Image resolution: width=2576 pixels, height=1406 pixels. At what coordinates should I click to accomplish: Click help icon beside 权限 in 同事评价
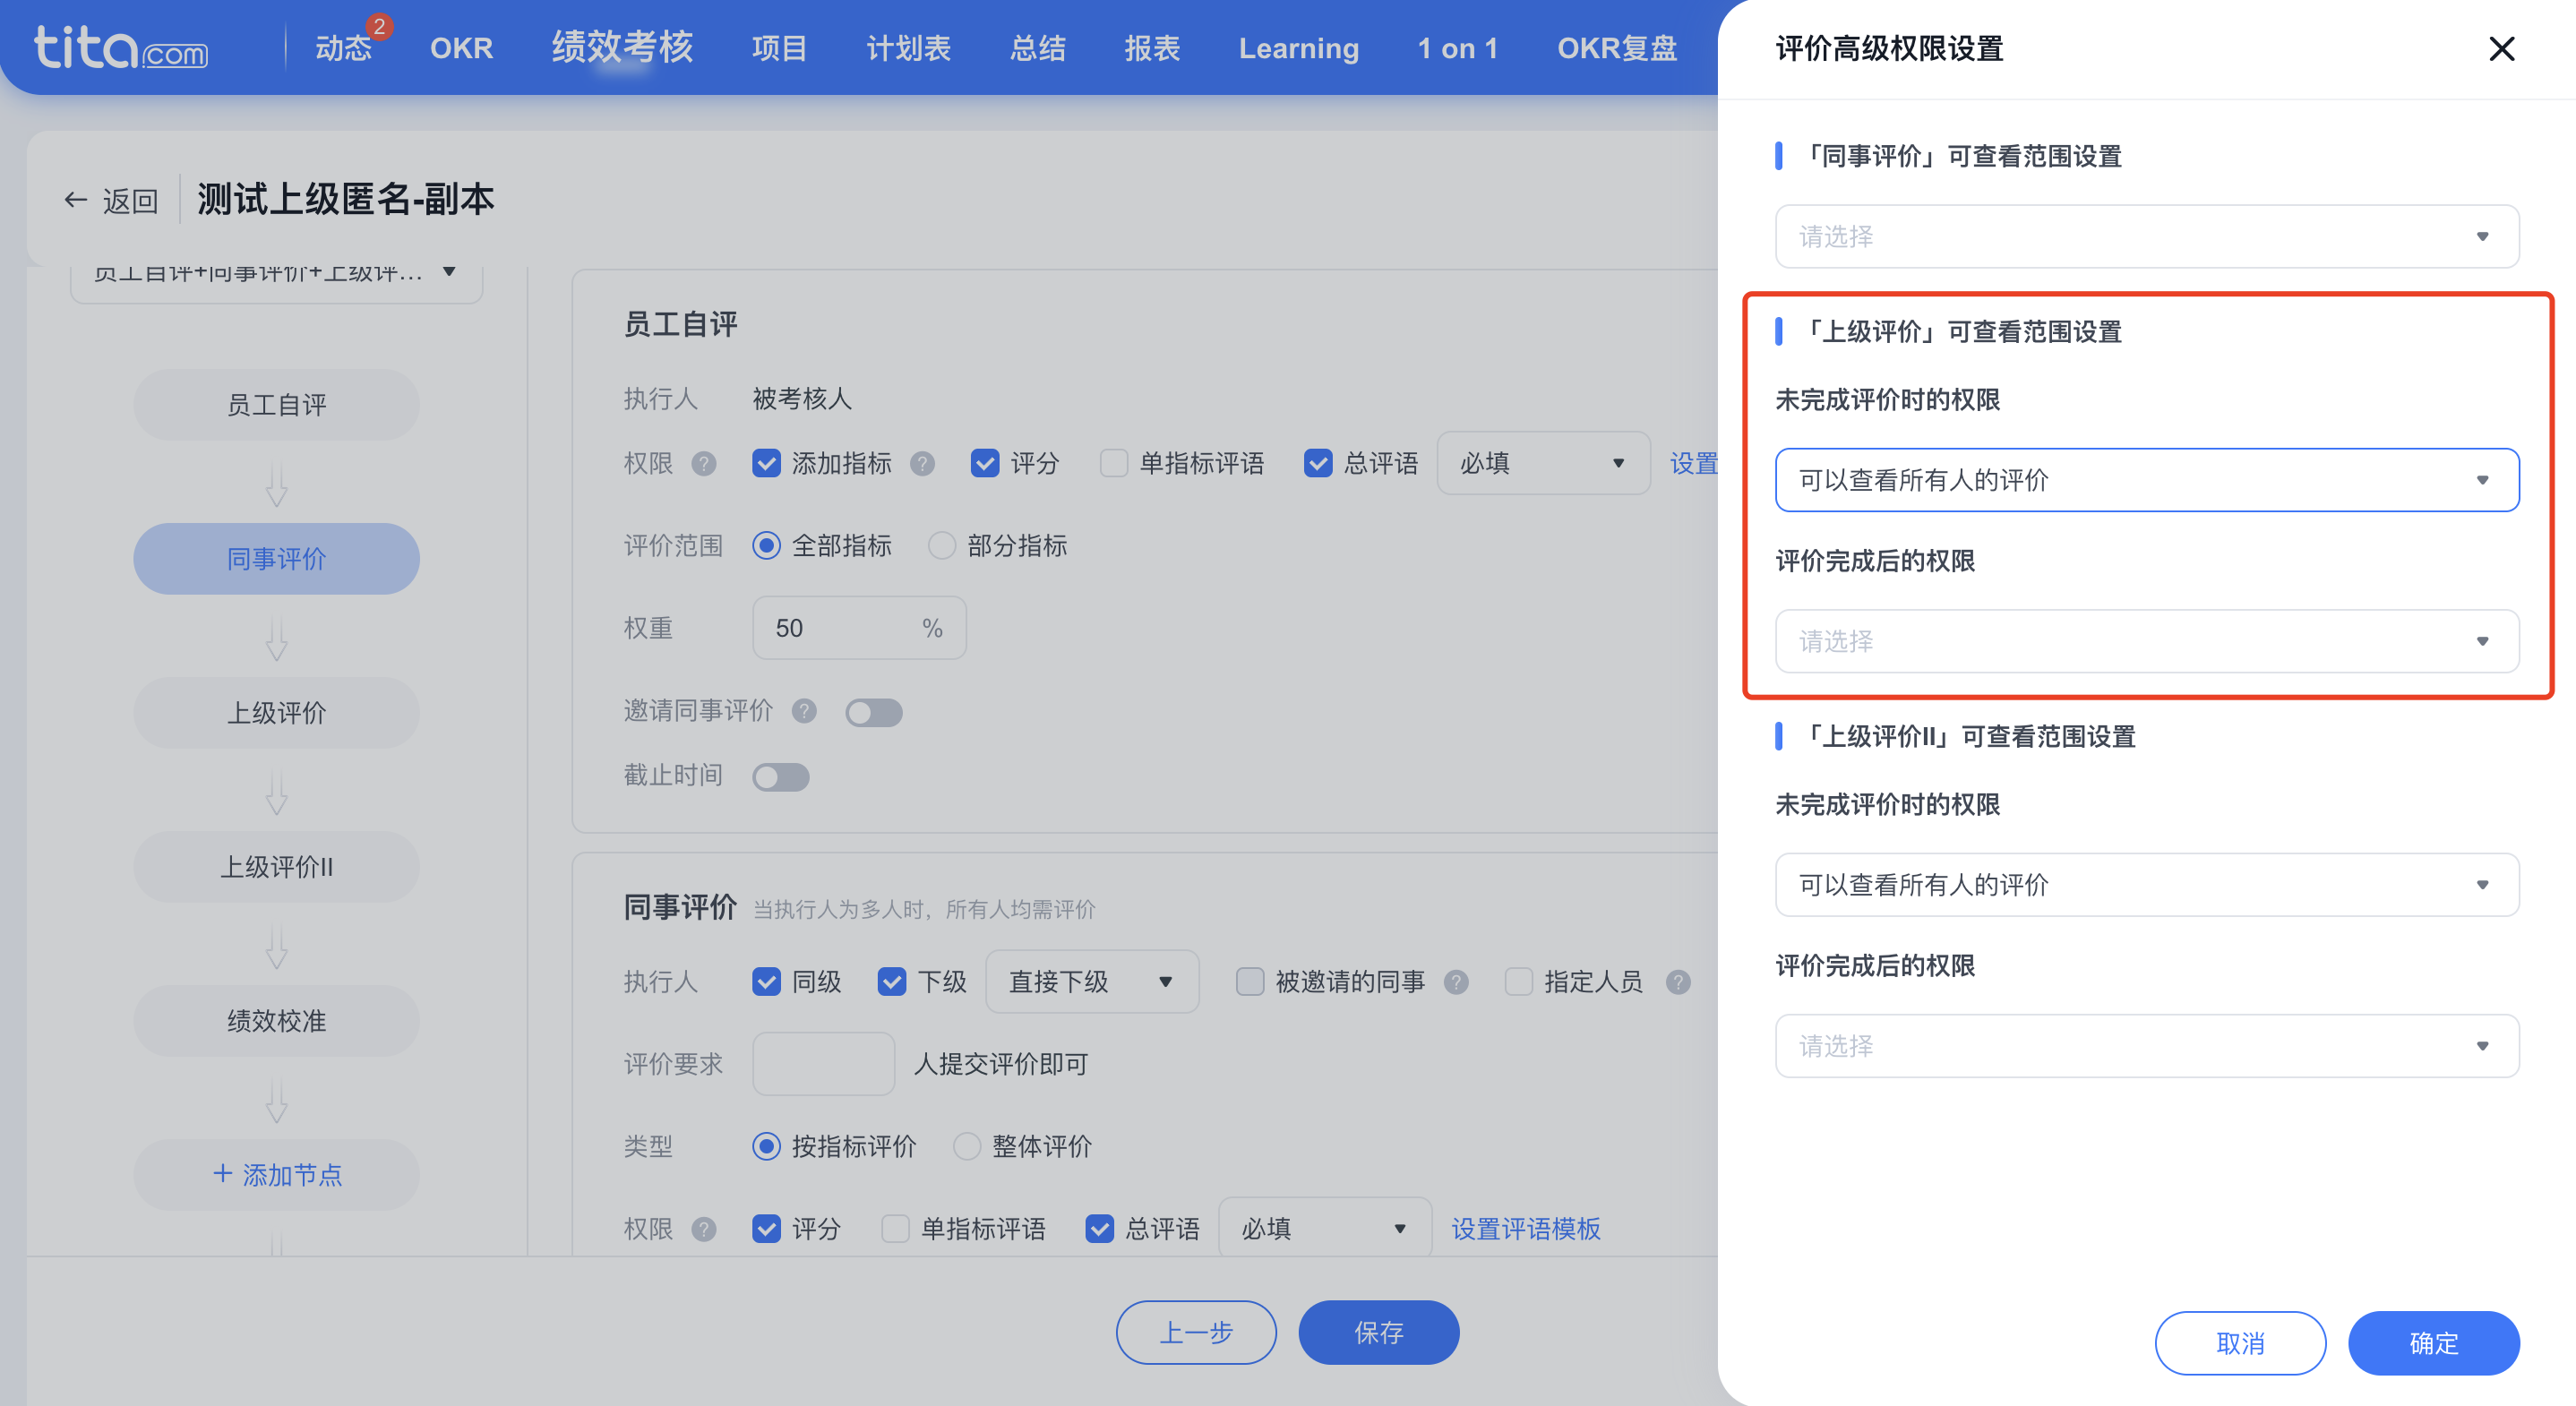tap(704, 1229)
